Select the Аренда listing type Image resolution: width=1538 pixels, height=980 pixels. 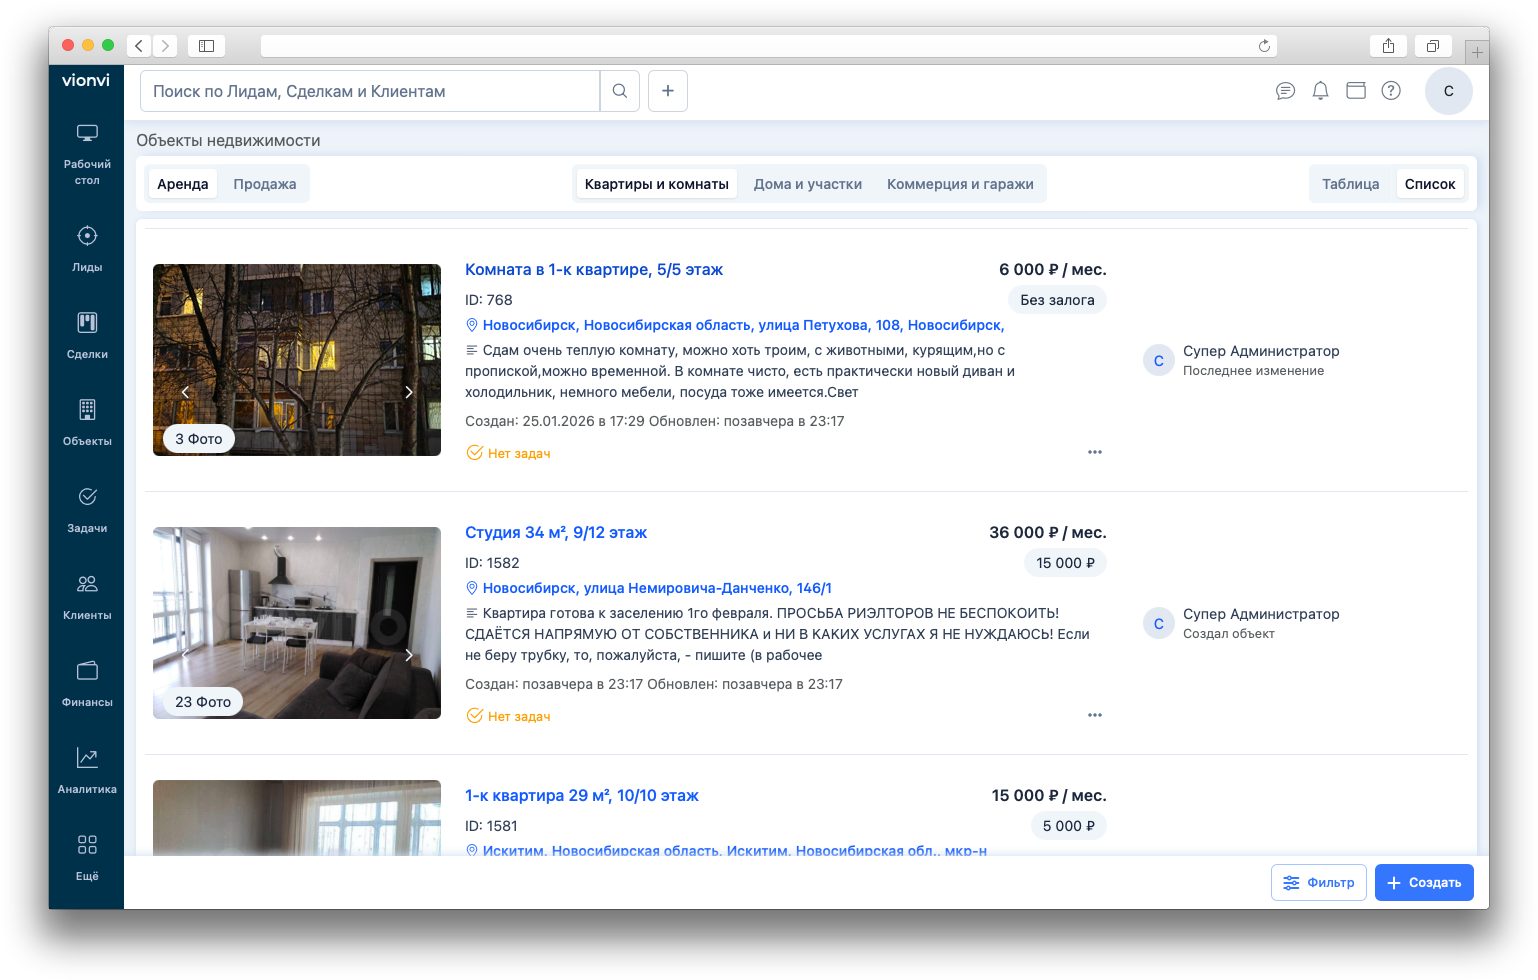pos(182,184)
